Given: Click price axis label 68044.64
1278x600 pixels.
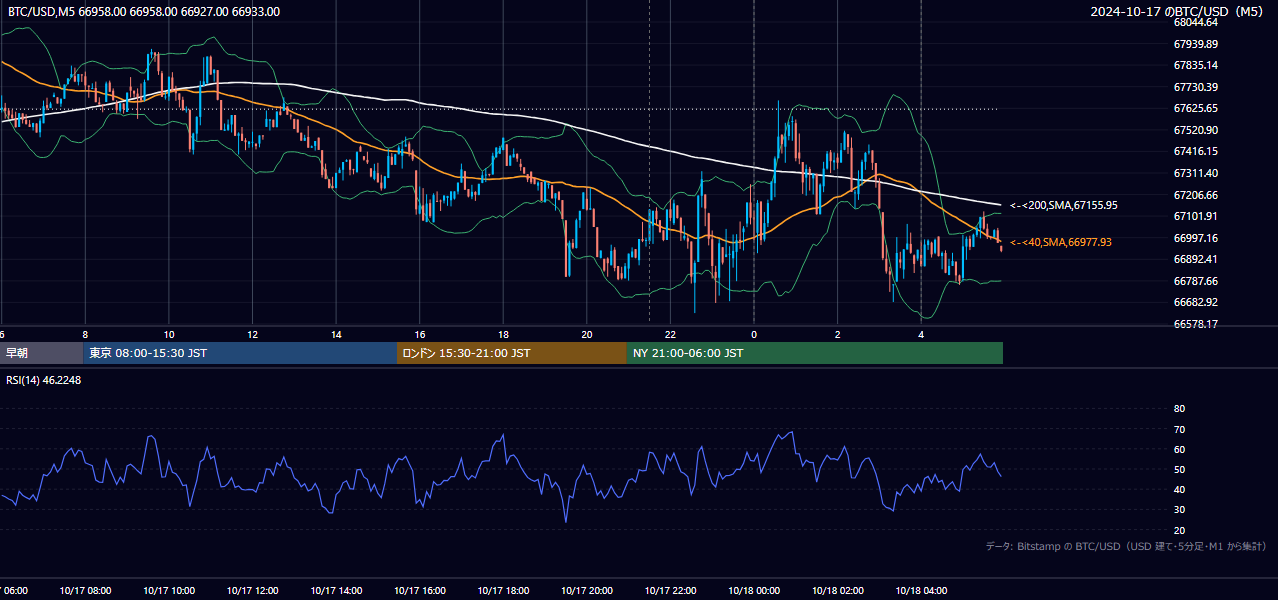Looking at the screenshot, I should click(x=1195, y=22).
